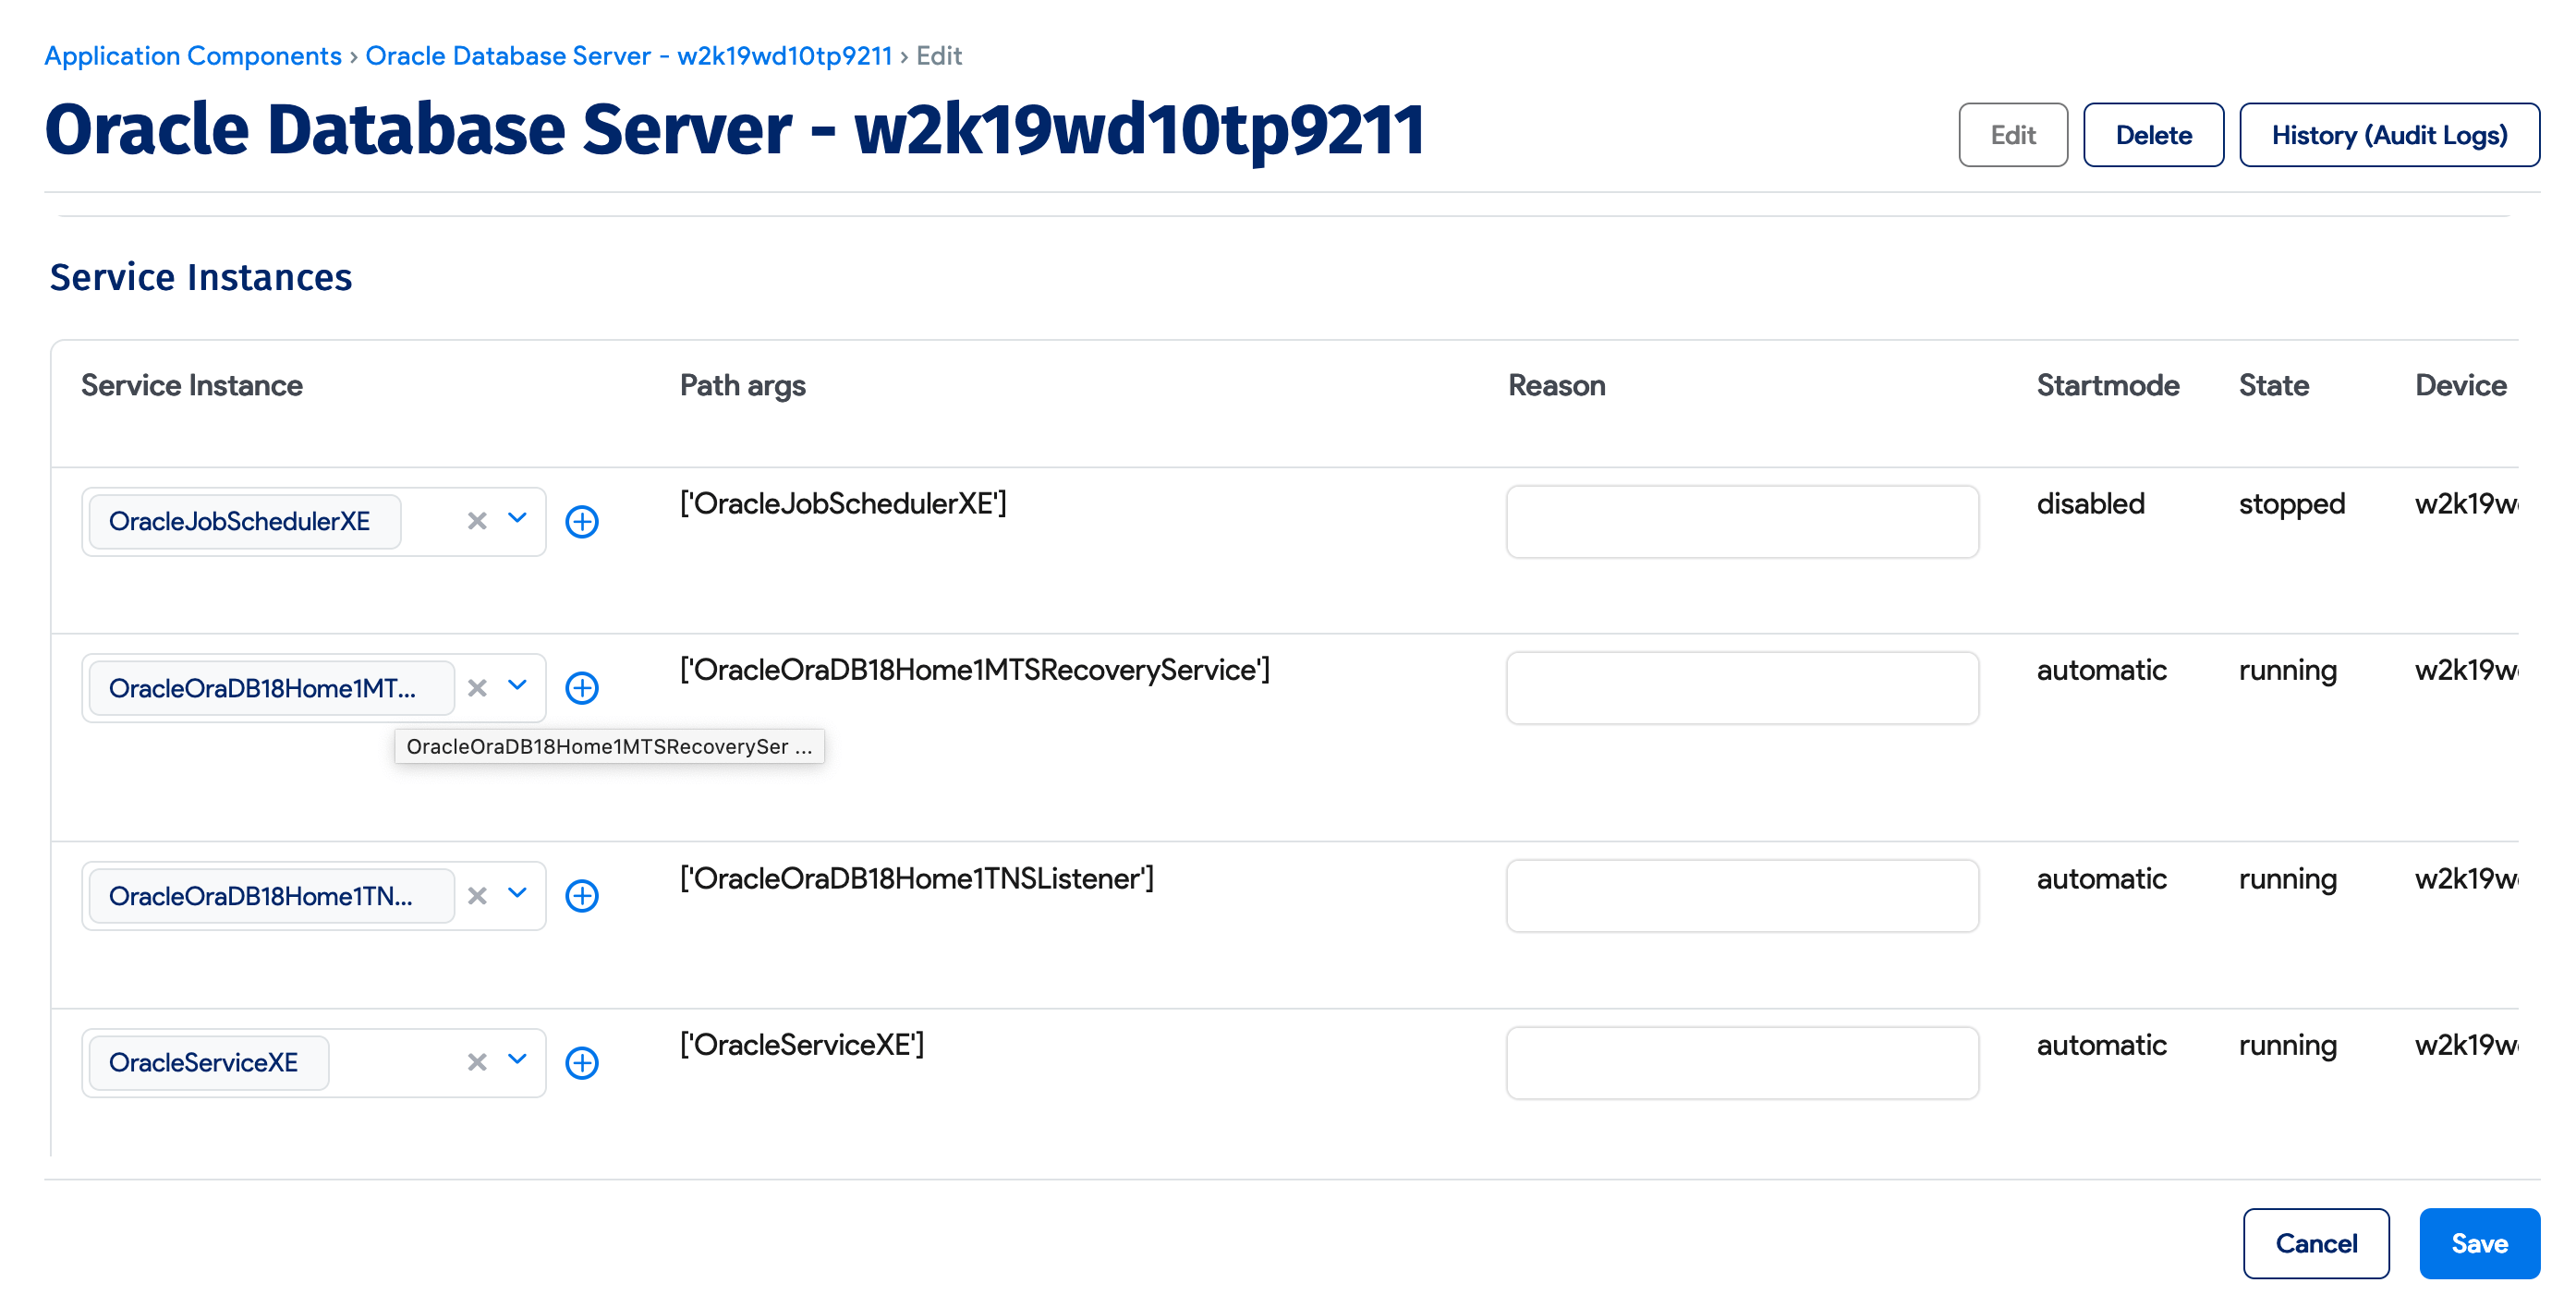
Task: View History (Audit Logs)
Action: (x=2389, y=134)
